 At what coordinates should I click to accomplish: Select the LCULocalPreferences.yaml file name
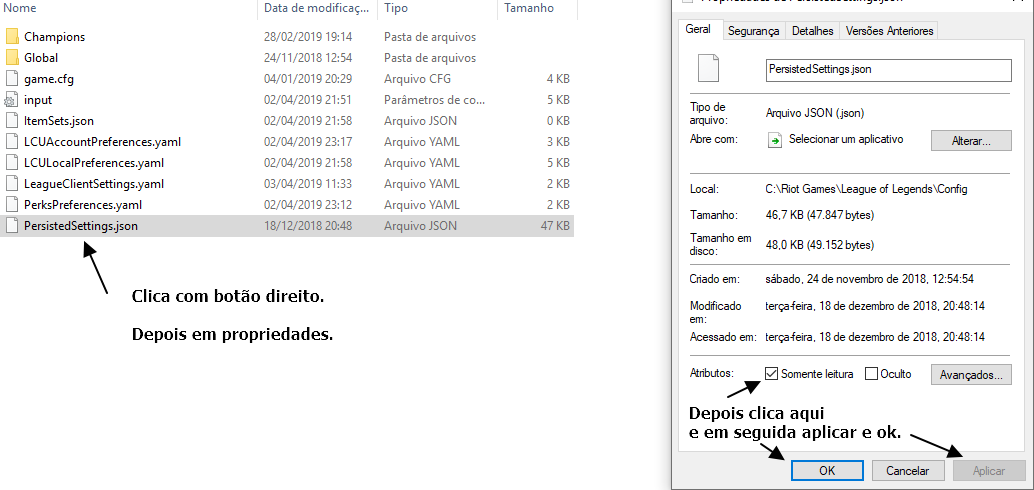[94, 163]
